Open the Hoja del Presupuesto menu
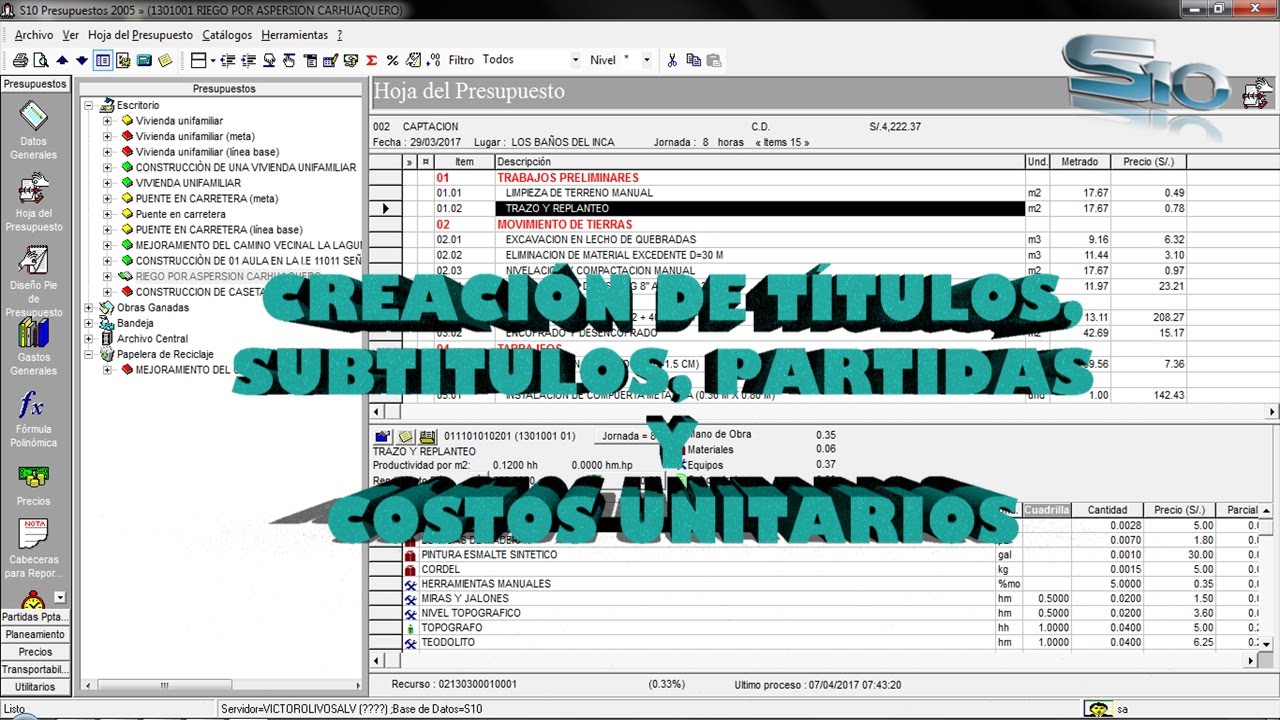1280x720 pixels. (x=140, y=35)
